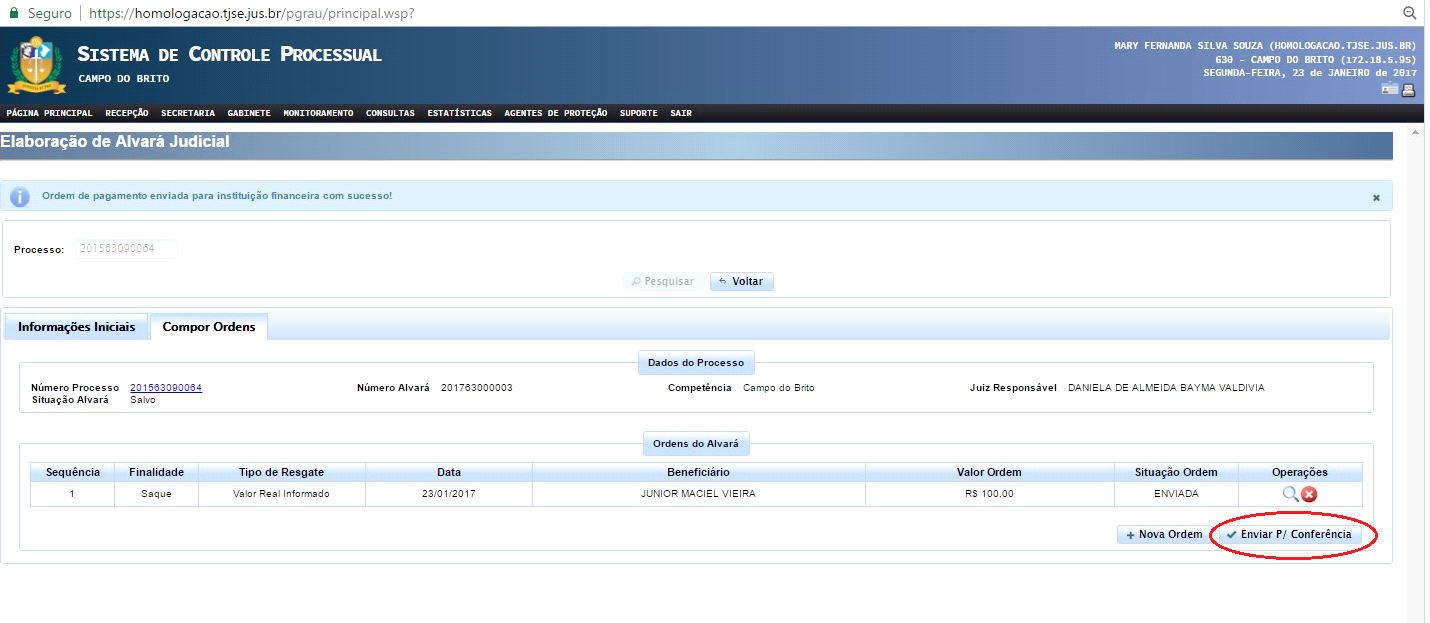Click the green padlock security icon
Viewport: 1430px width, 623px height.
click(x=14, y=14)
